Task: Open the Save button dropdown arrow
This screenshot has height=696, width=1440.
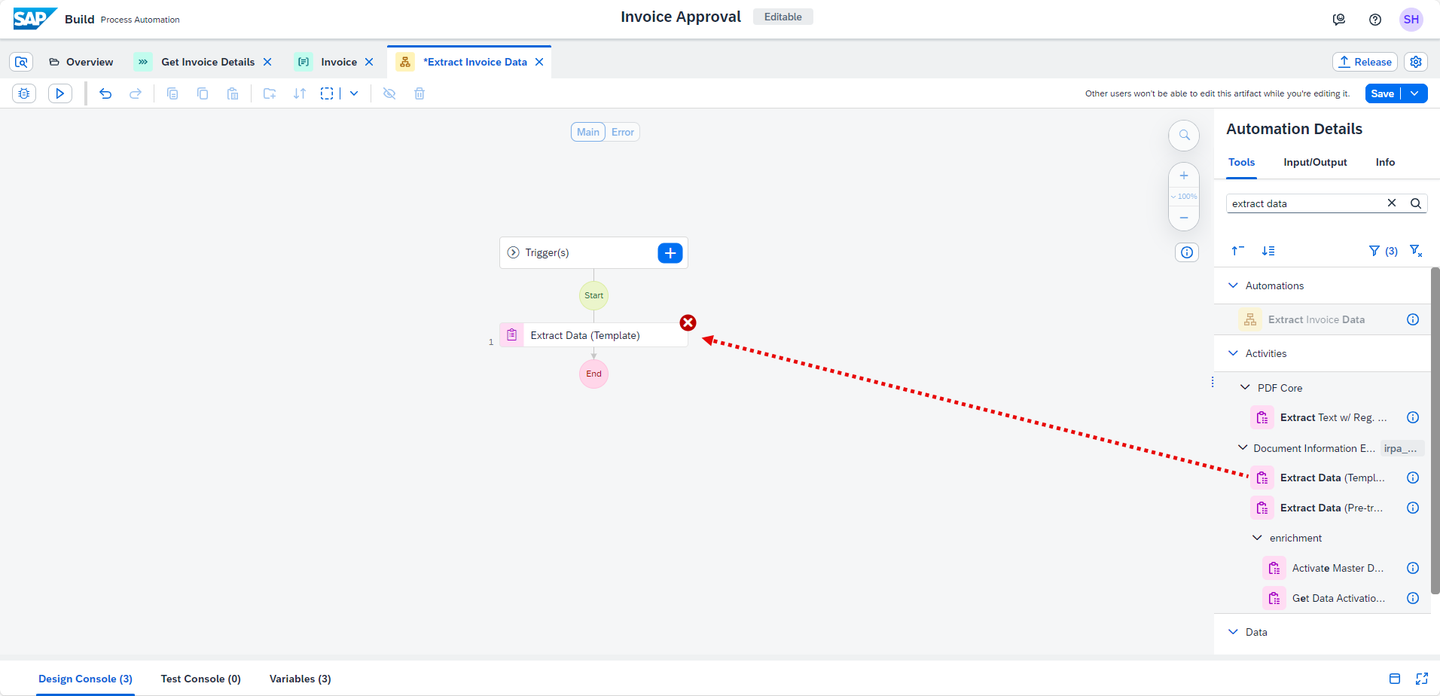Action: pyautogui.click(x=1414, y=93)
